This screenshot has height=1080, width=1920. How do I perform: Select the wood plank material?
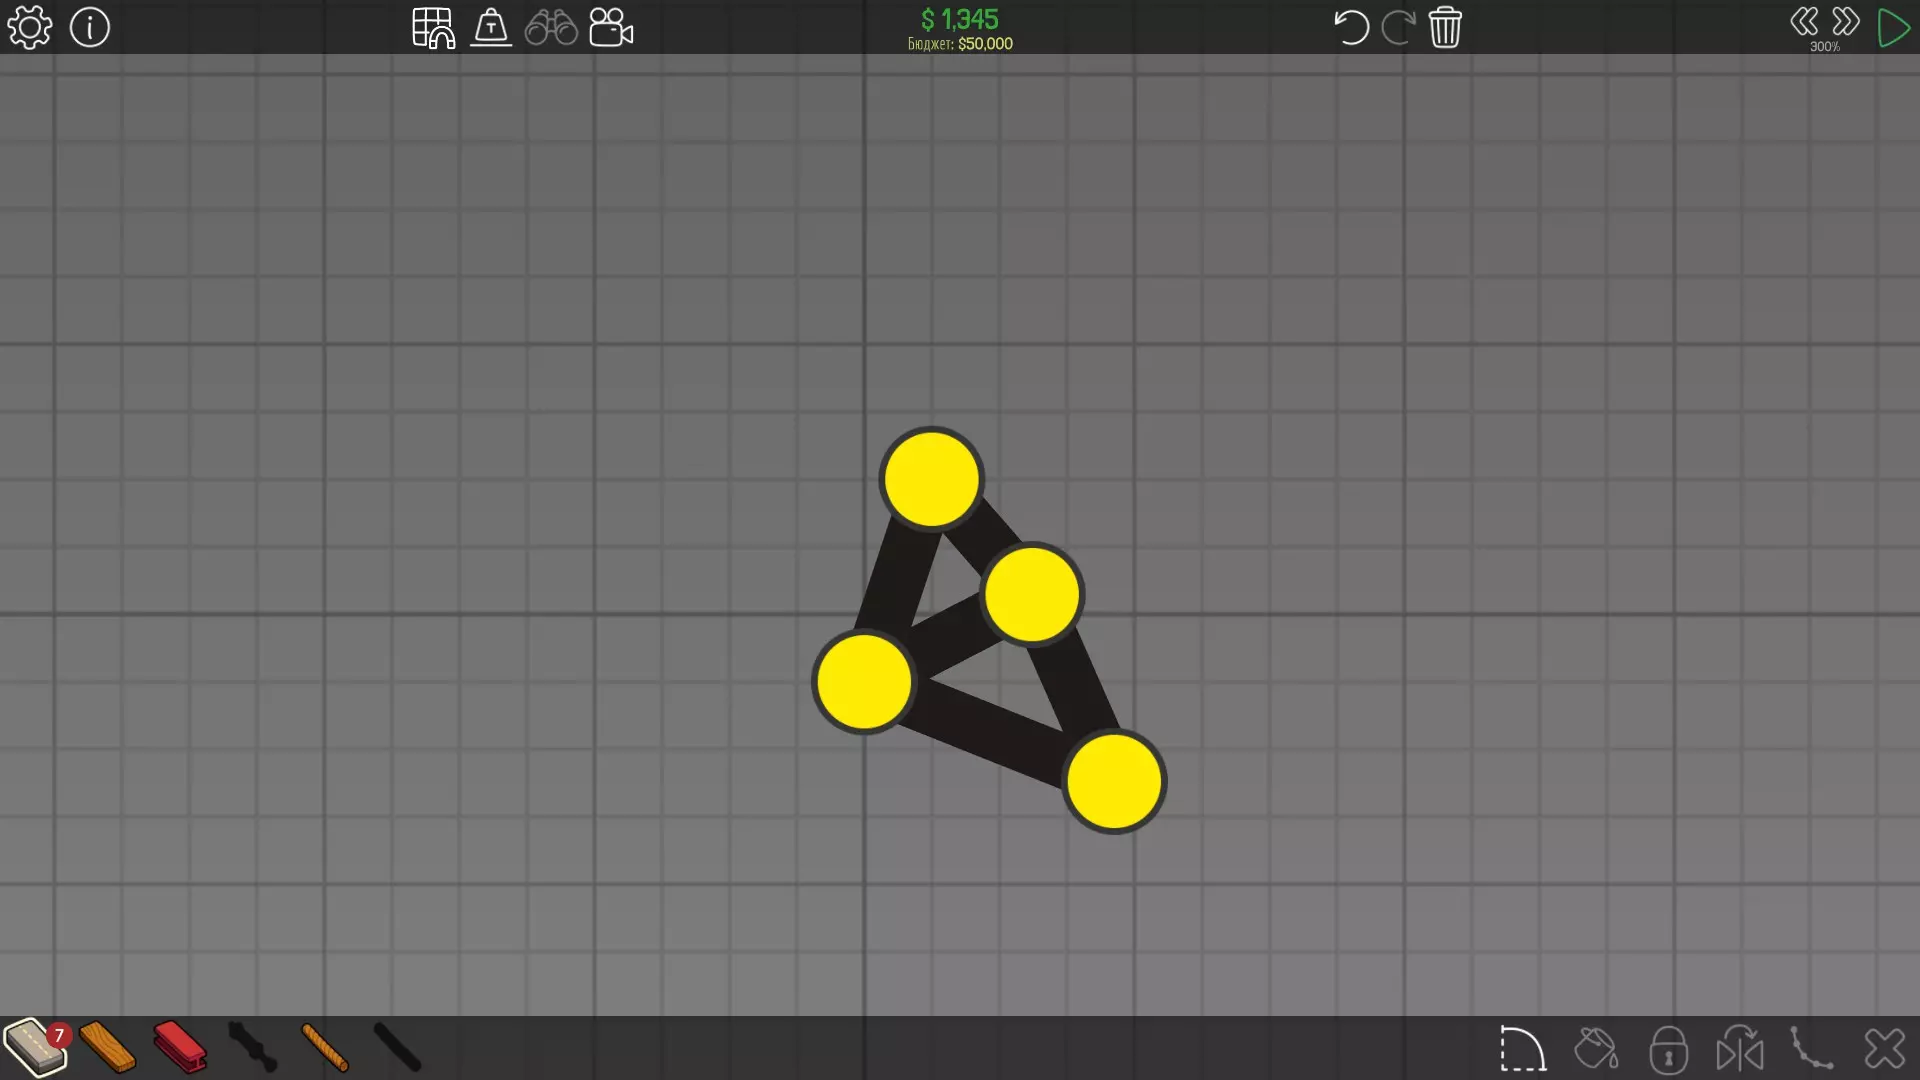coord(108,1047)
